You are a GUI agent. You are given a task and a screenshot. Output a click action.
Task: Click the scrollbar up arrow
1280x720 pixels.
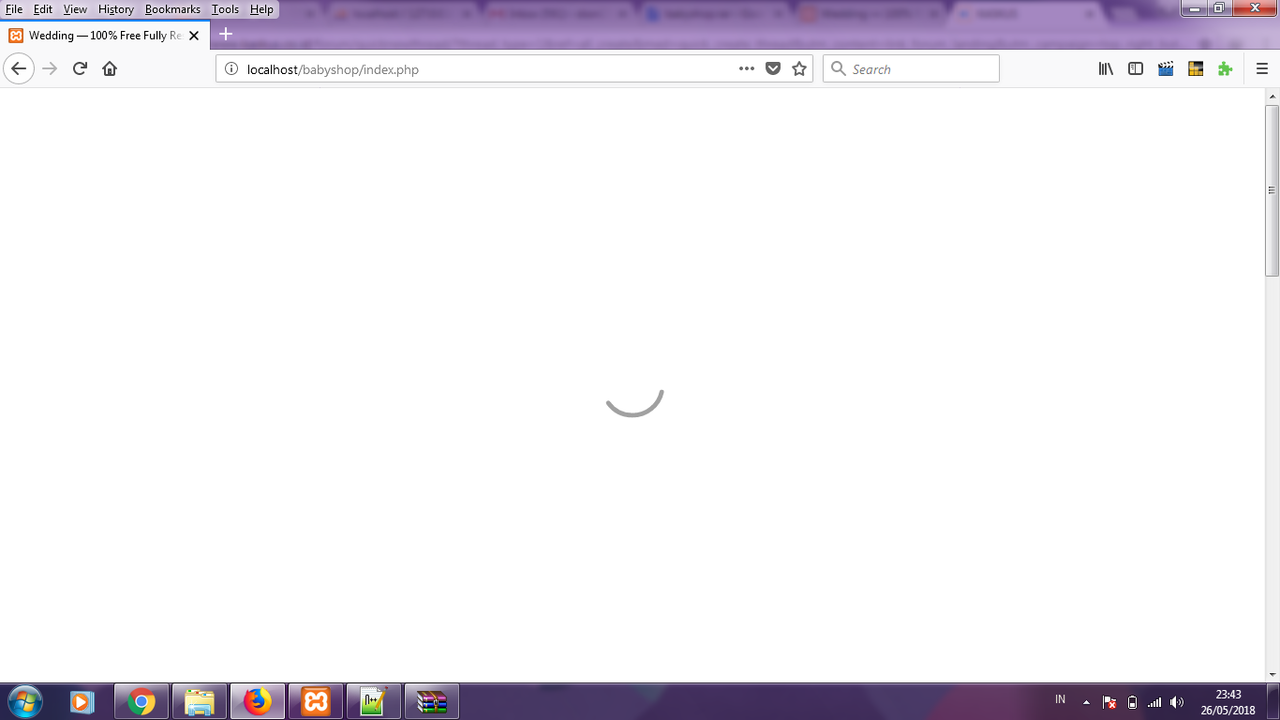1272,96
